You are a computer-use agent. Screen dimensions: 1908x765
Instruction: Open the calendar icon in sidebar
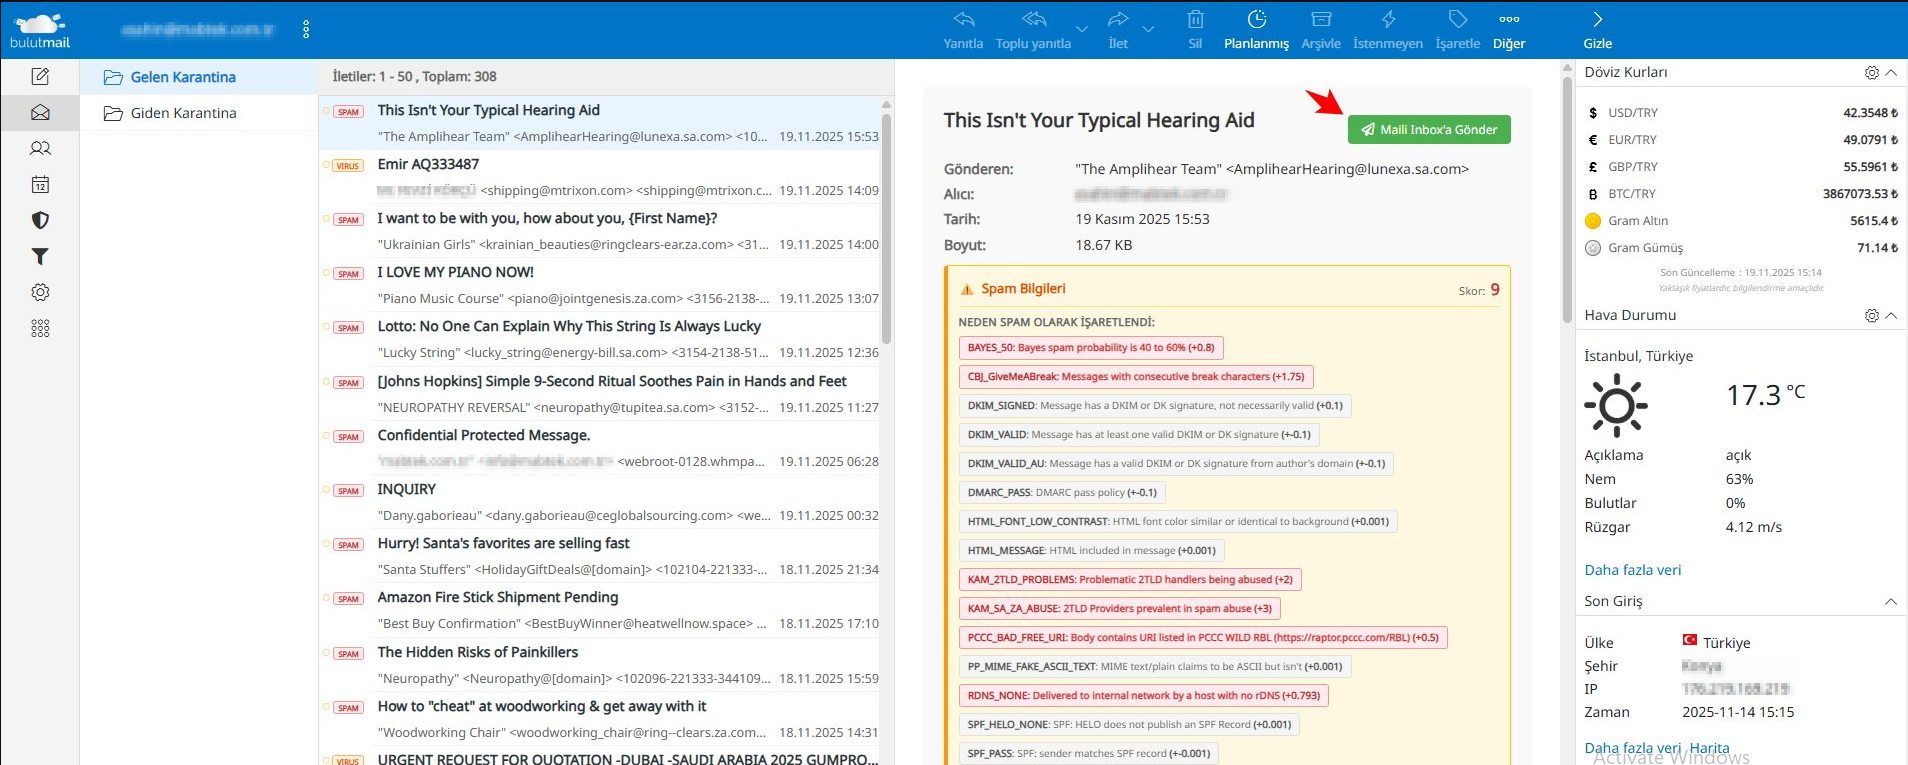(x=40, y=184)
